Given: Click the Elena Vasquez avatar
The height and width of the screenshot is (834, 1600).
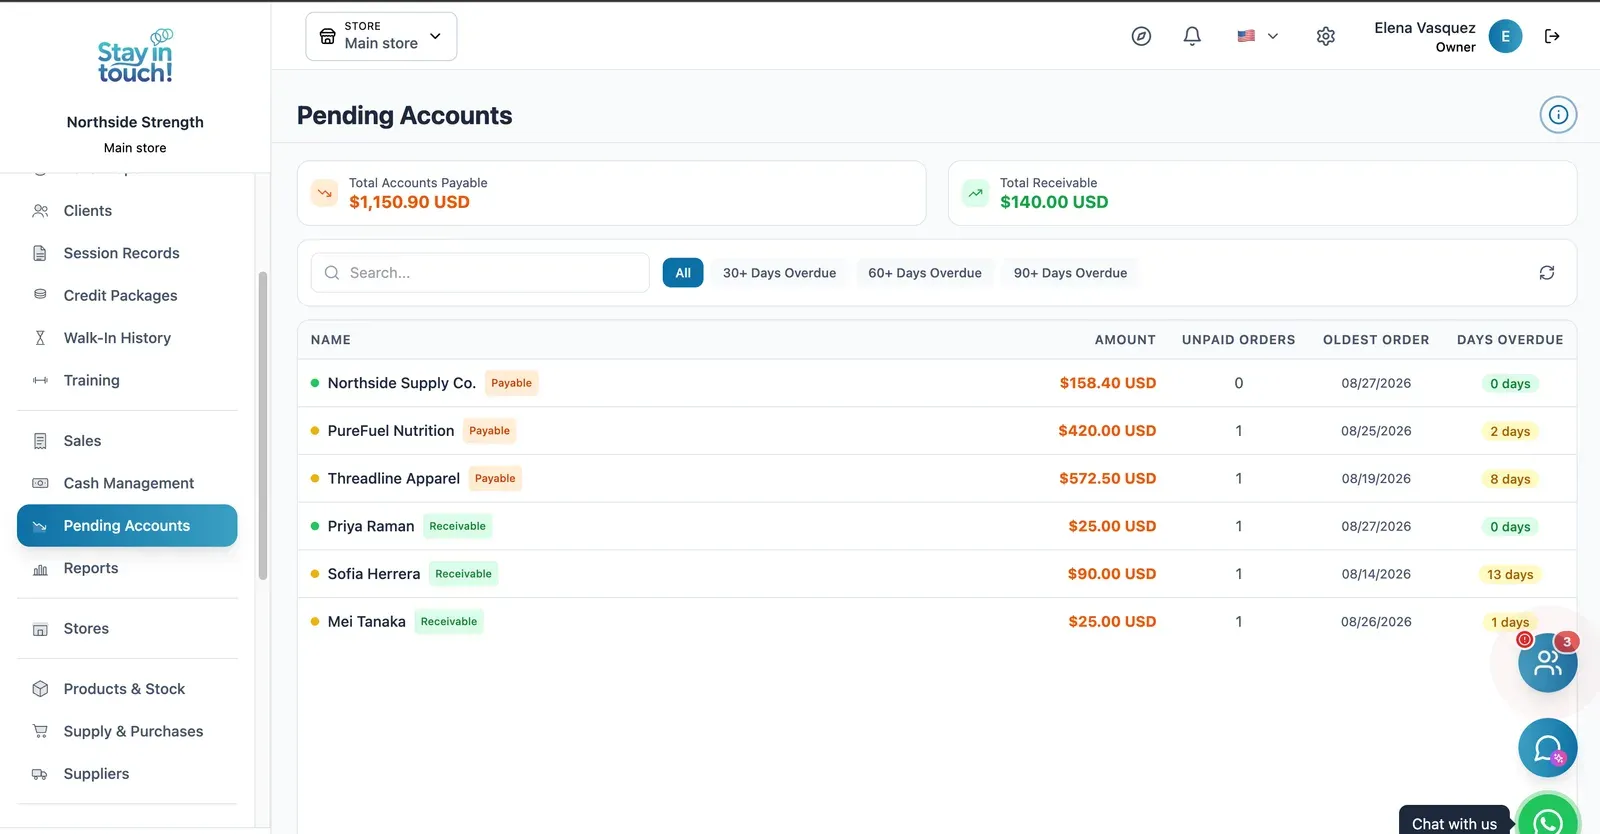Looking at the screenshot, I should pos(1505,36).
